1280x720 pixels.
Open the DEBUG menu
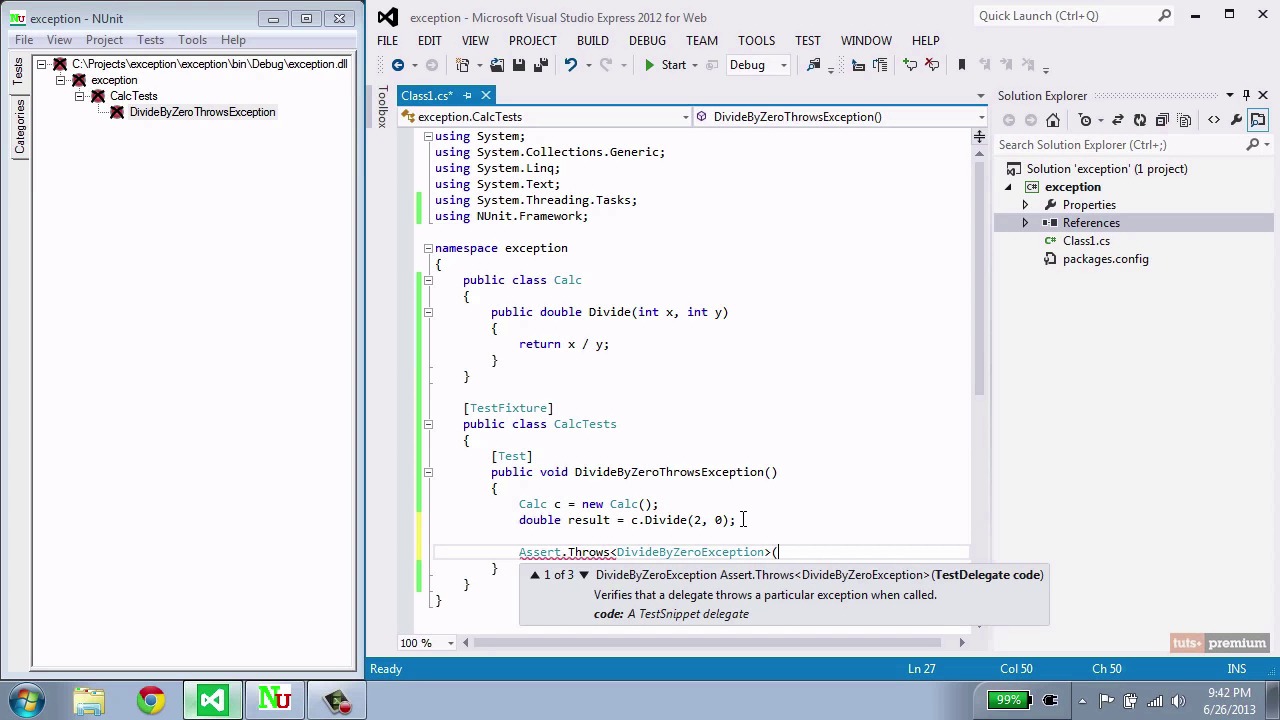(647, 40)
